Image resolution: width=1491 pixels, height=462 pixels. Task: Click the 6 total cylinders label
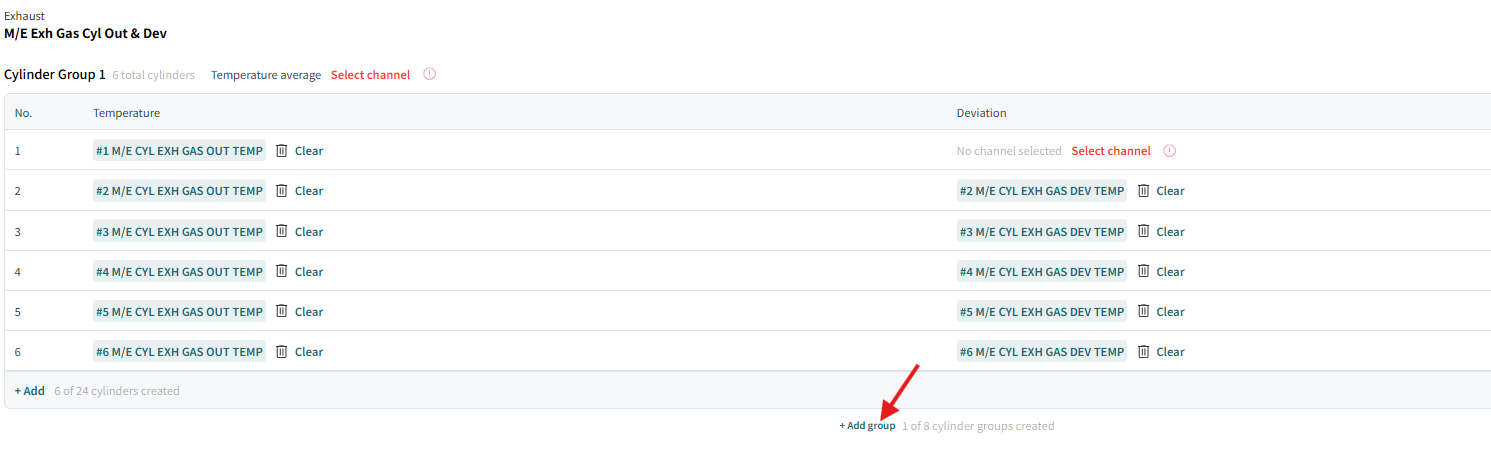point(154,75)
